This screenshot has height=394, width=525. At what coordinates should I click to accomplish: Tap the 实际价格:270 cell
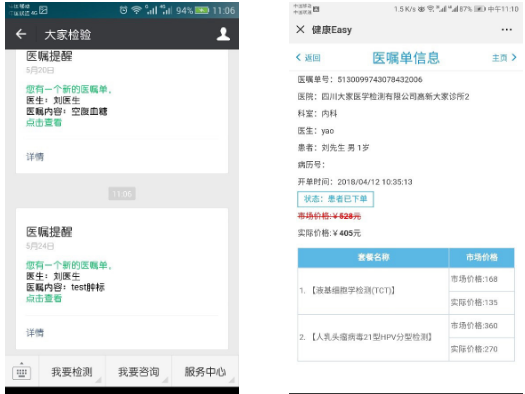point(481,349)
